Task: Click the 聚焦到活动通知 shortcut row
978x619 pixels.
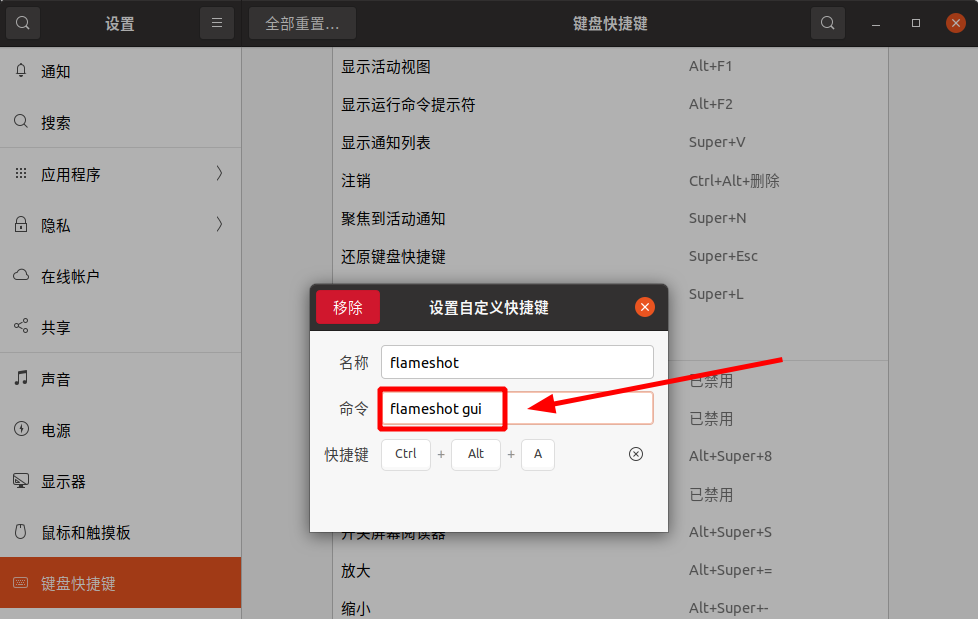Action: (610, 218)
